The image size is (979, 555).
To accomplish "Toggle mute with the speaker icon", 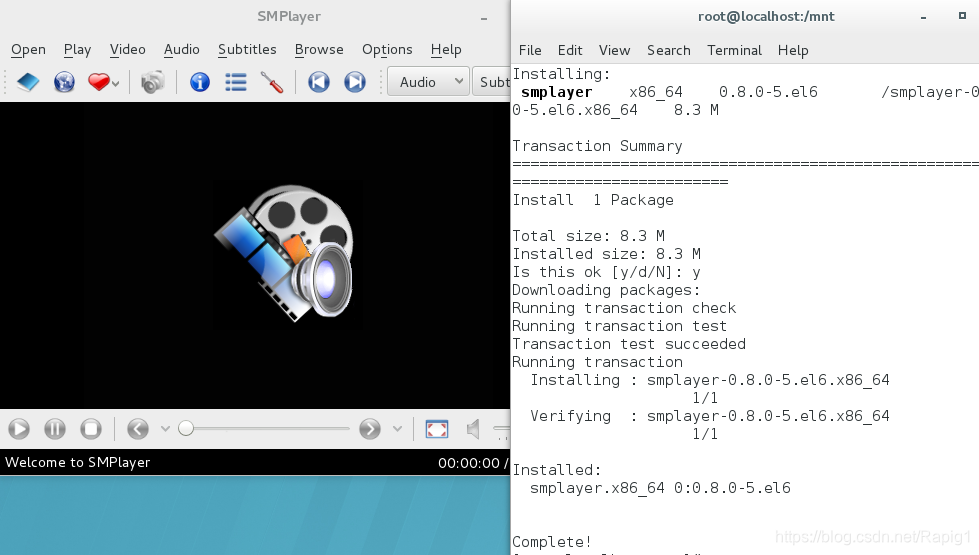I will tap(473, 429).
